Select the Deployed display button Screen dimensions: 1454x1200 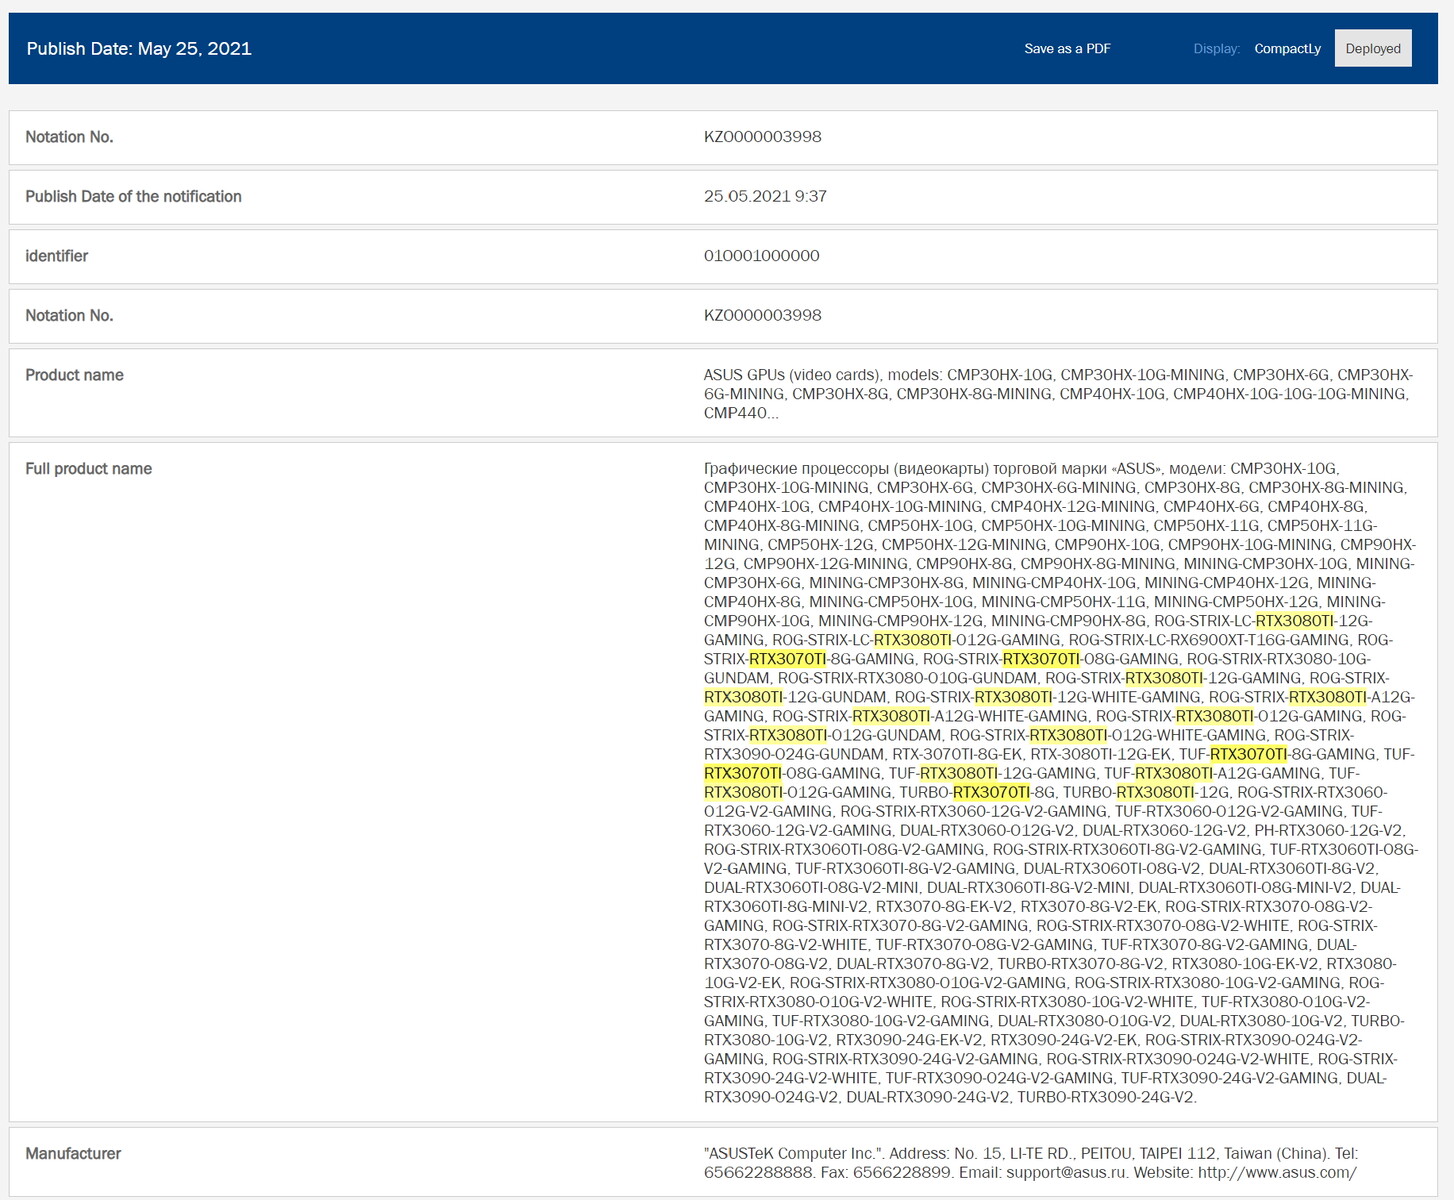[1373, 49]
